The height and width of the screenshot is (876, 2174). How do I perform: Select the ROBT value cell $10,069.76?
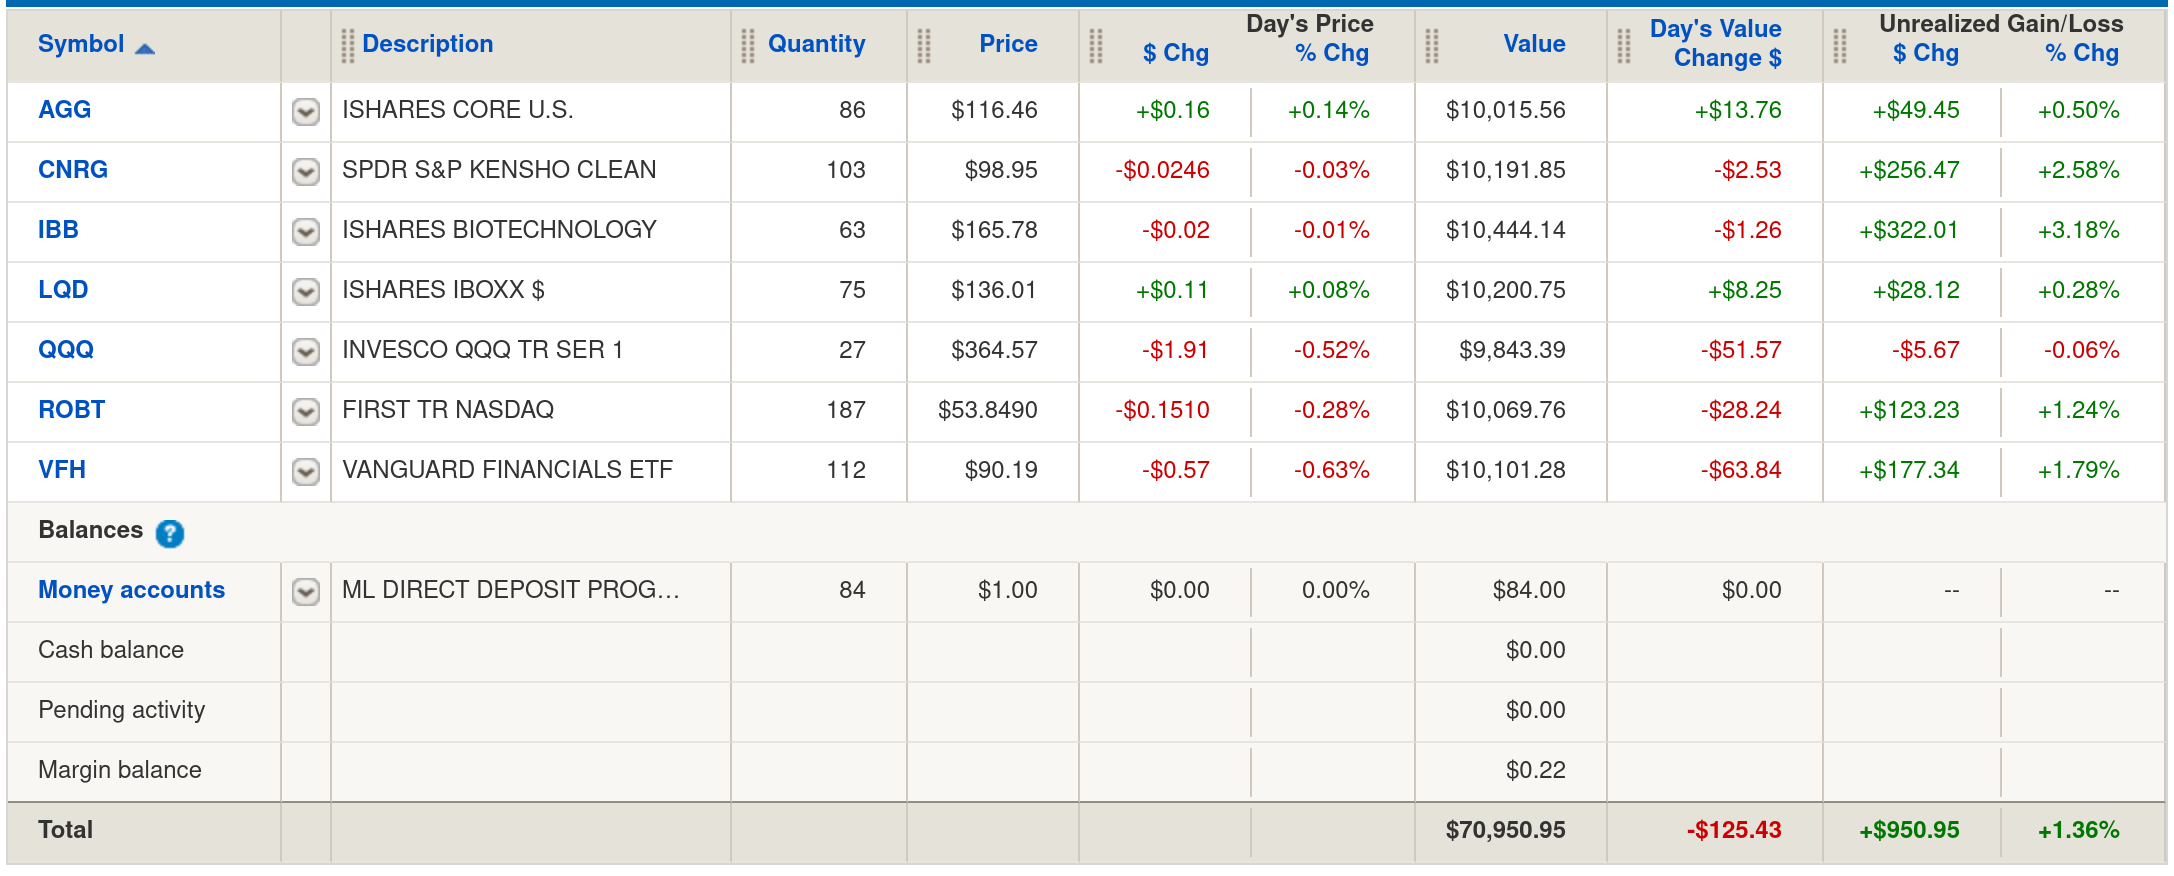pyautogui.click(x=1505, y=410)
